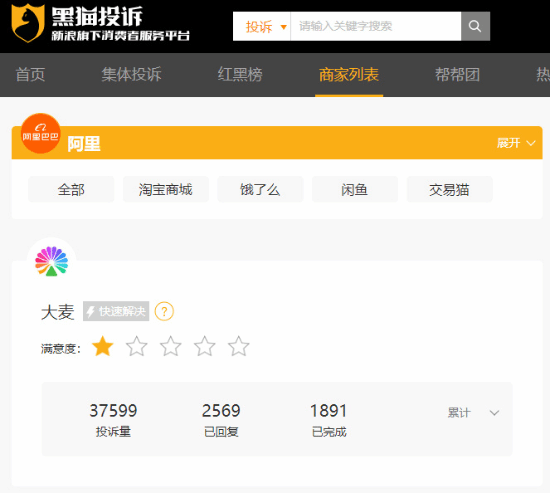Screen dimensions: 550x493
Task: Open 帮帮团 tab
Action: tap(457, 75)
